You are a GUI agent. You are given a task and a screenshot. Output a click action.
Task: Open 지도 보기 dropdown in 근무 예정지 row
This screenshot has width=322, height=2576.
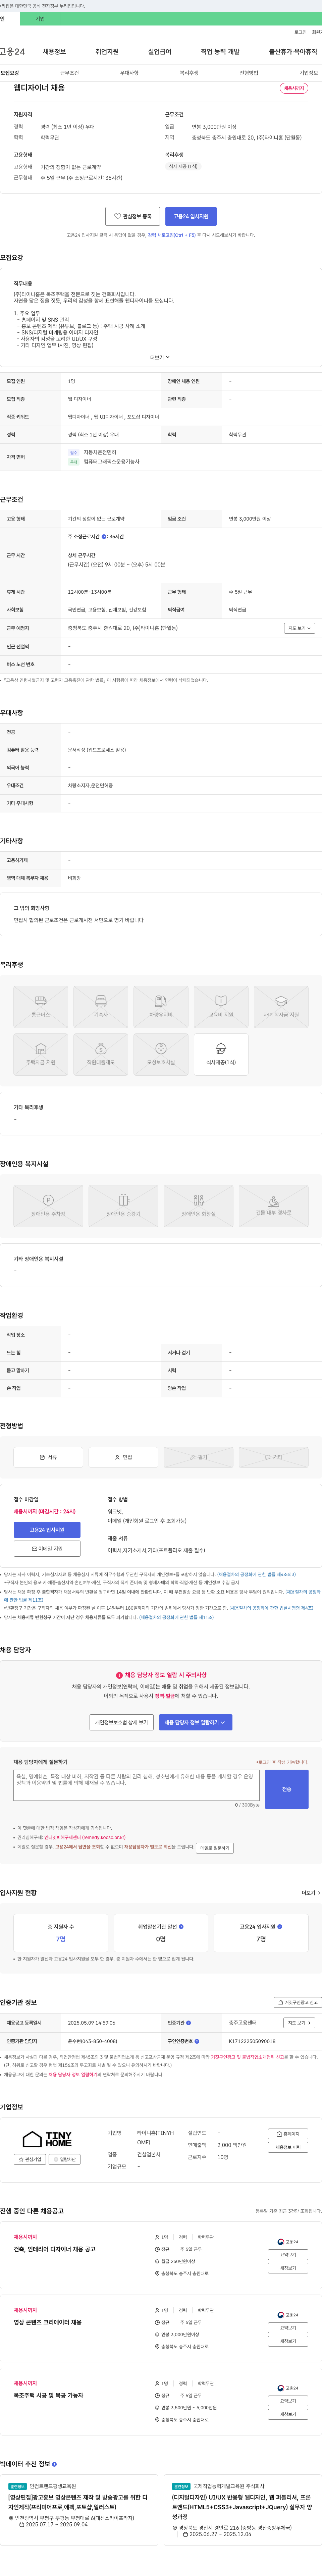tap(300, 628)
